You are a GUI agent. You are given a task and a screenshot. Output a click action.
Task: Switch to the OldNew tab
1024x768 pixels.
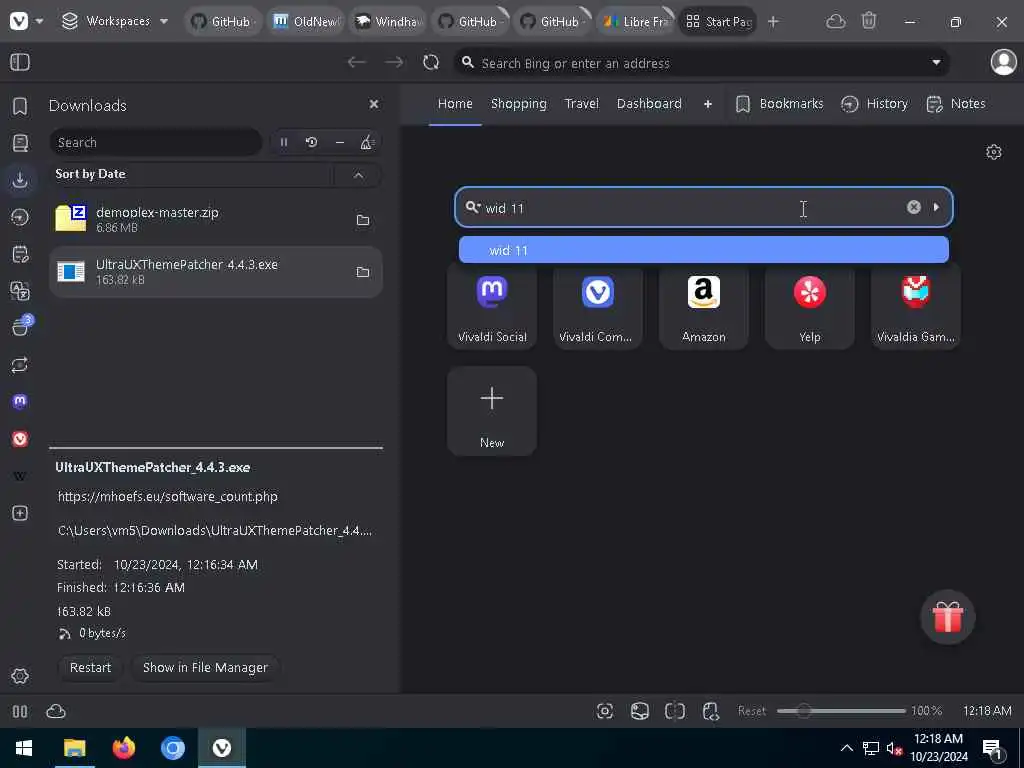[306, 21]
